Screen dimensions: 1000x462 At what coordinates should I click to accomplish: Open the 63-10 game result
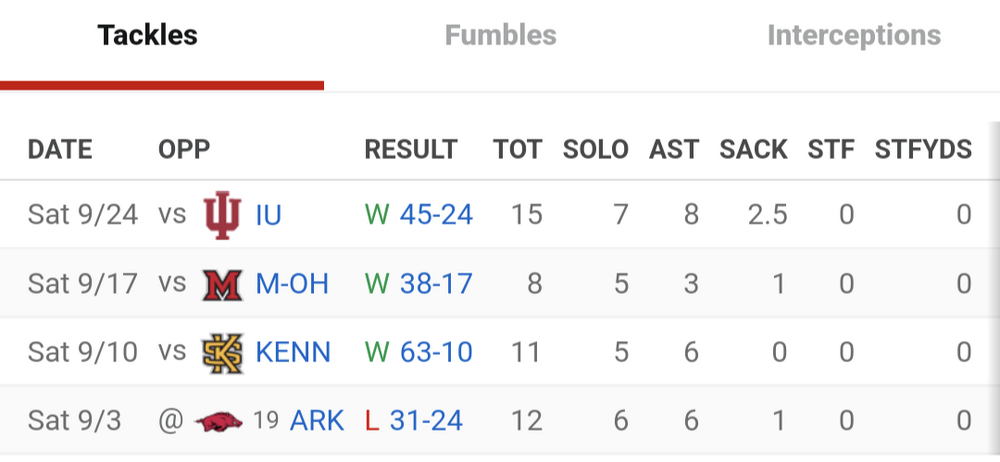tap(436, 352)
